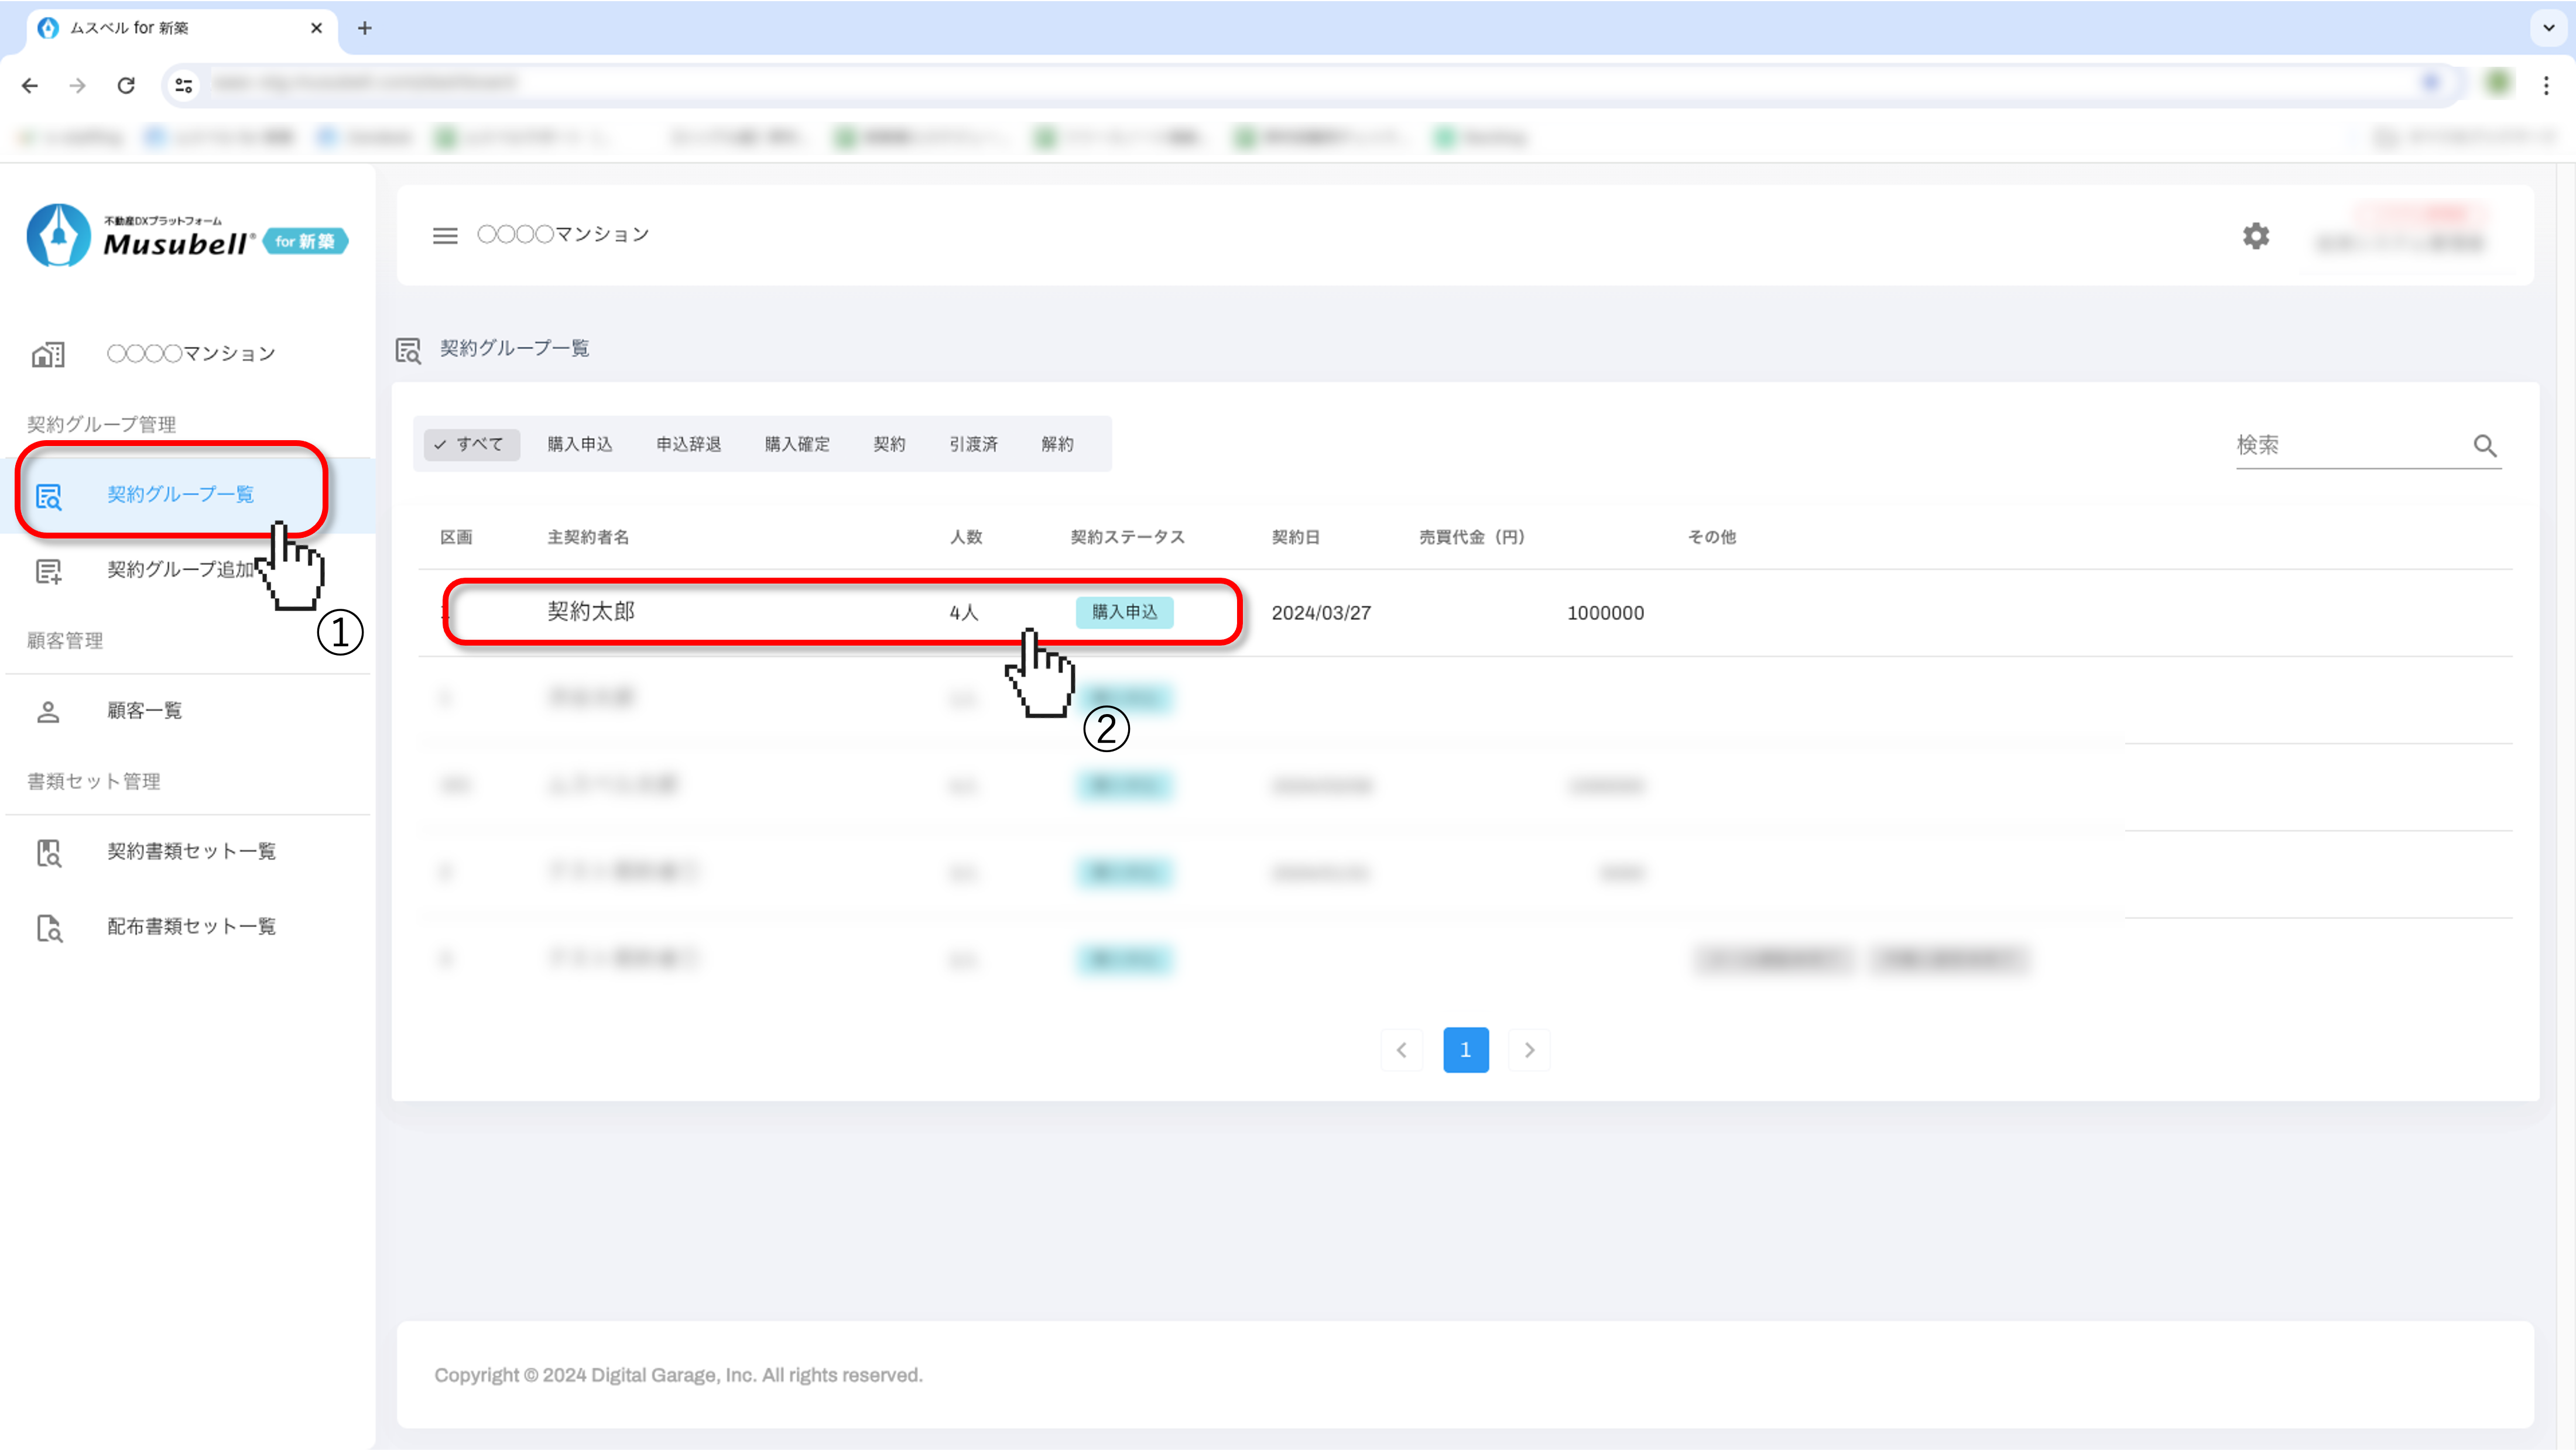2576x1451 pixels.
Task: Open the 契約太郎 contract row
Action: [x=590, y=612]
